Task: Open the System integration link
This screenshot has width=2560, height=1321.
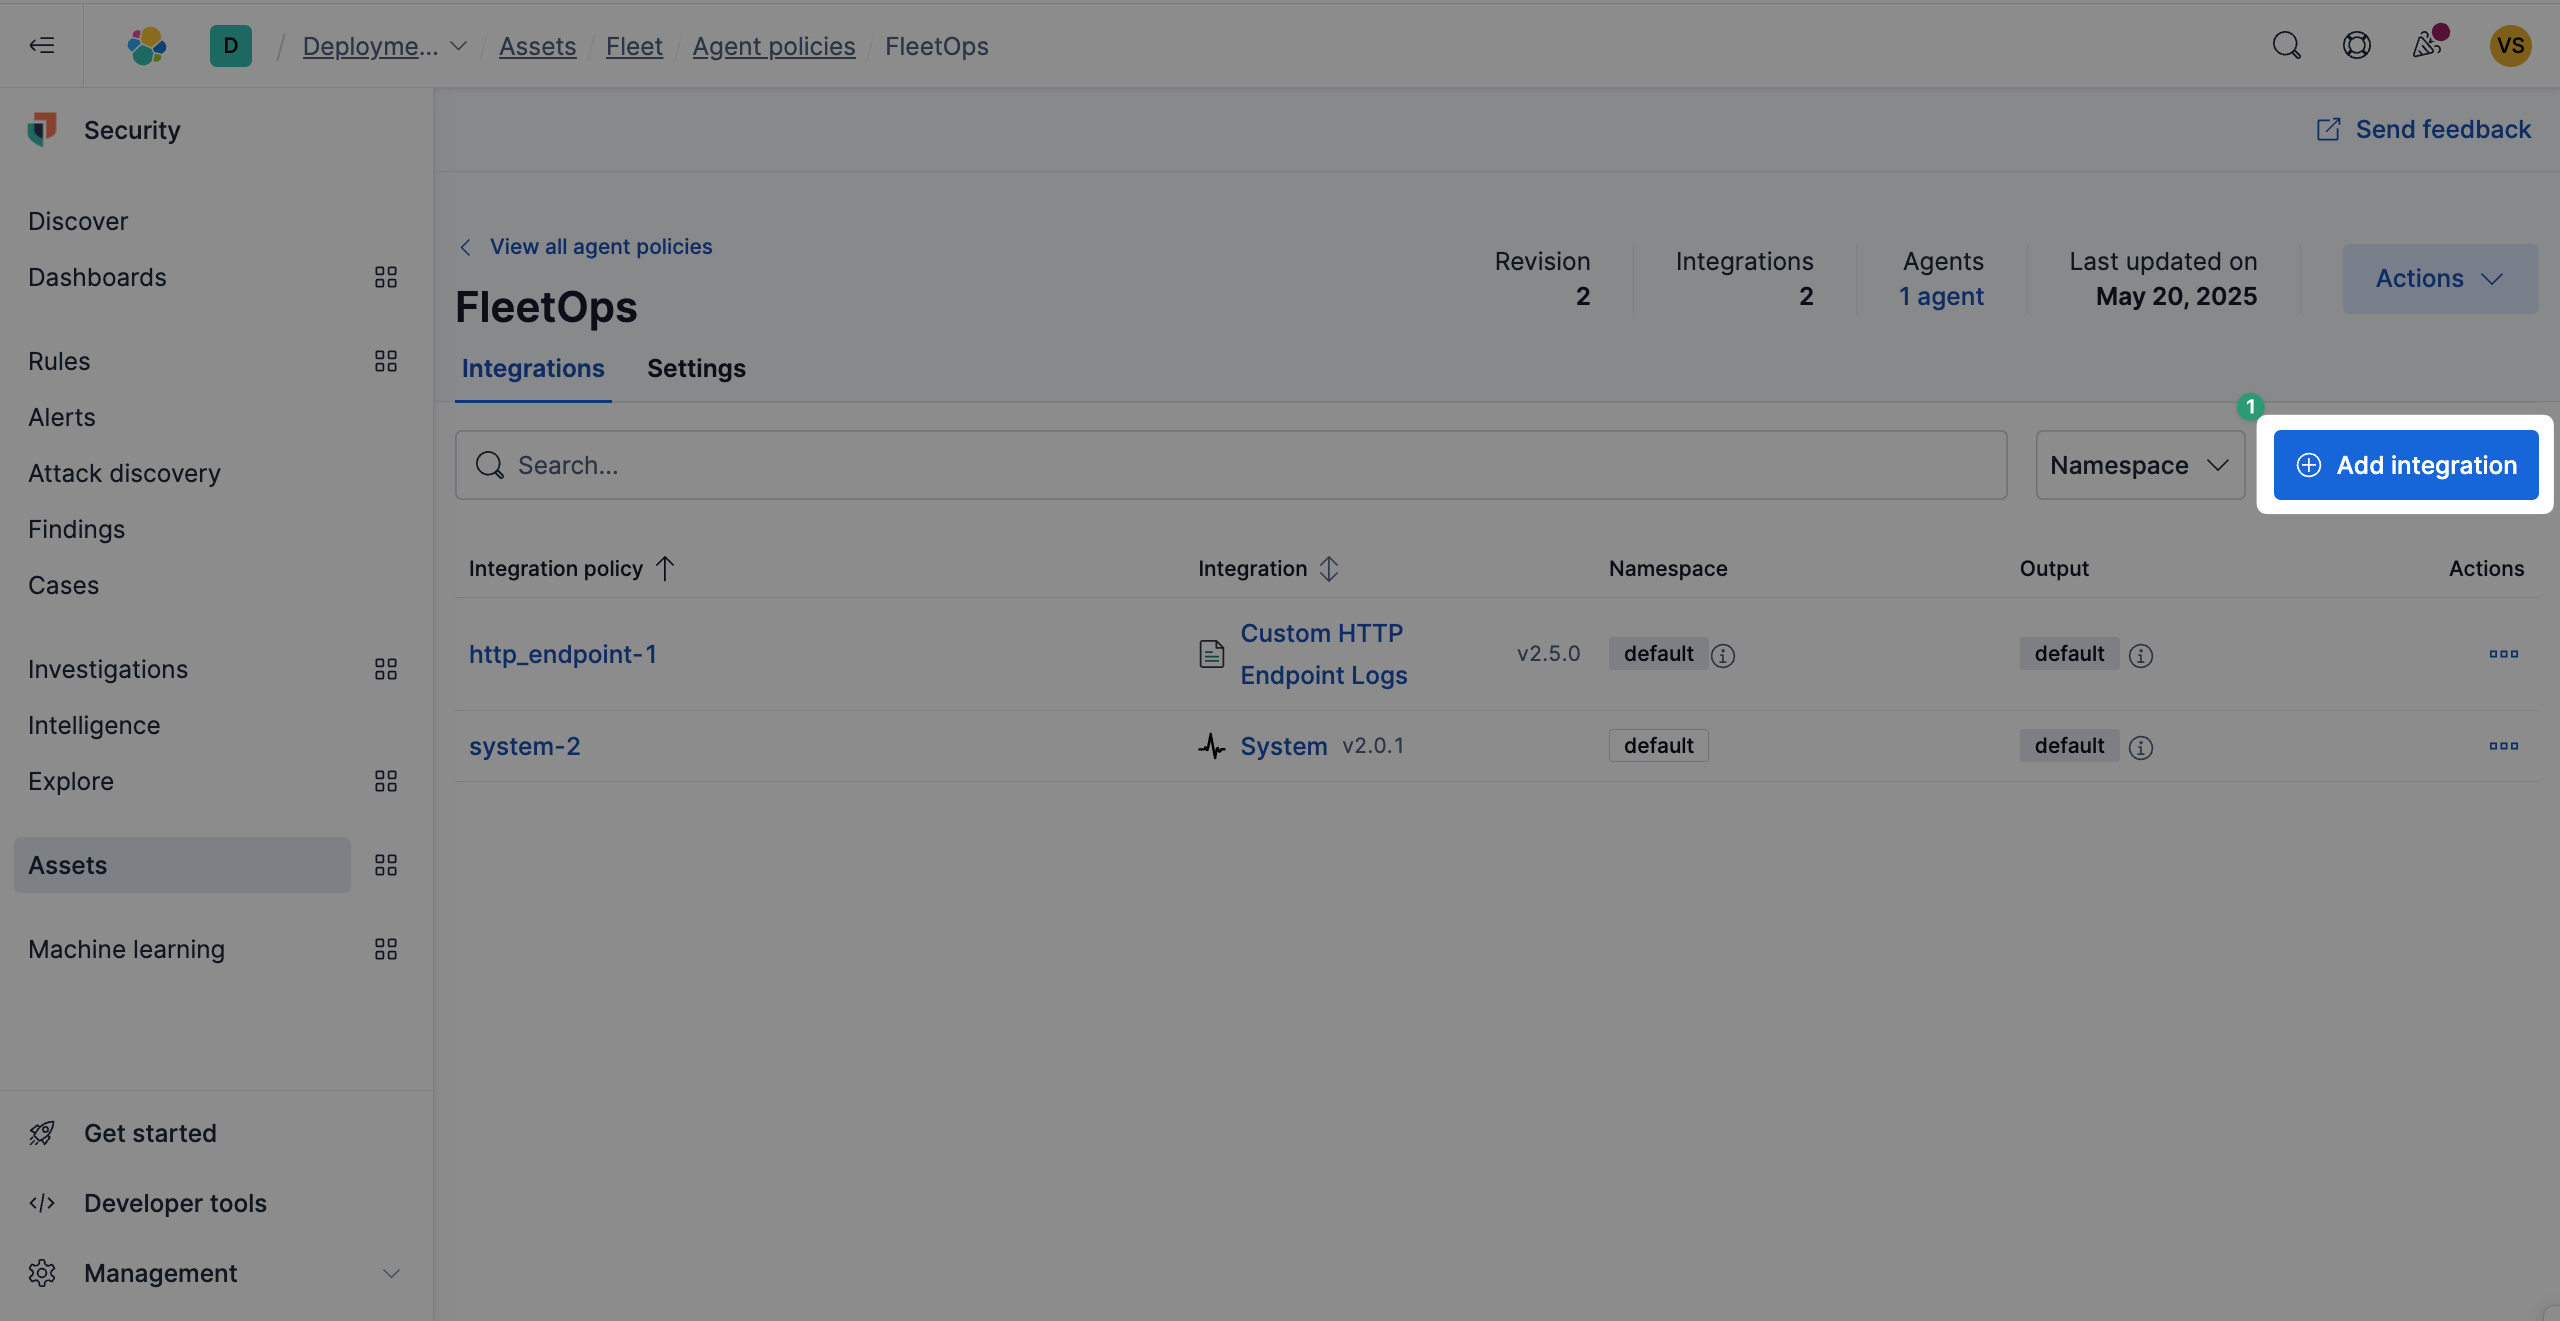Action: click(1284, 746)
